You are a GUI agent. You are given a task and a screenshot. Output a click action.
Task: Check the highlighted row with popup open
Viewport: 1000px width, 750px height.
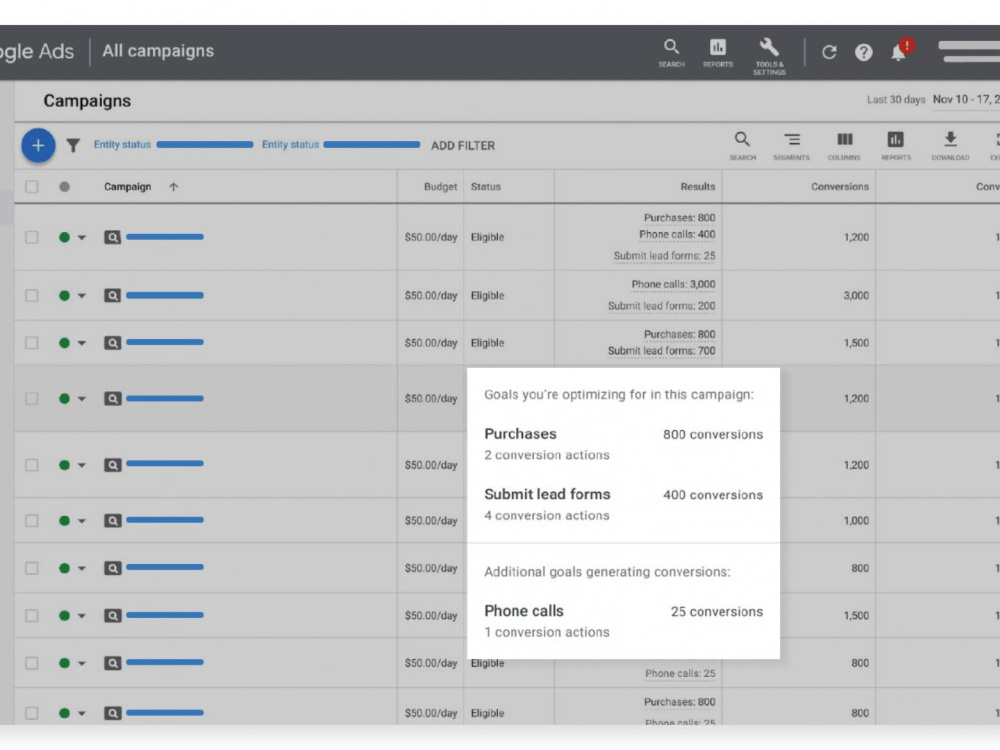(x=31, y=399)
